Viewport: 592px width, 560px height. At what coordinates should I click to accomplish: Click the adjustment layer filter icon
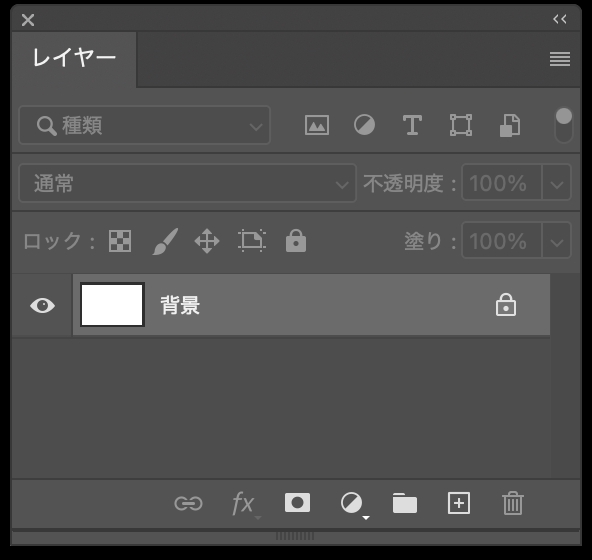[x=364, y=125]
